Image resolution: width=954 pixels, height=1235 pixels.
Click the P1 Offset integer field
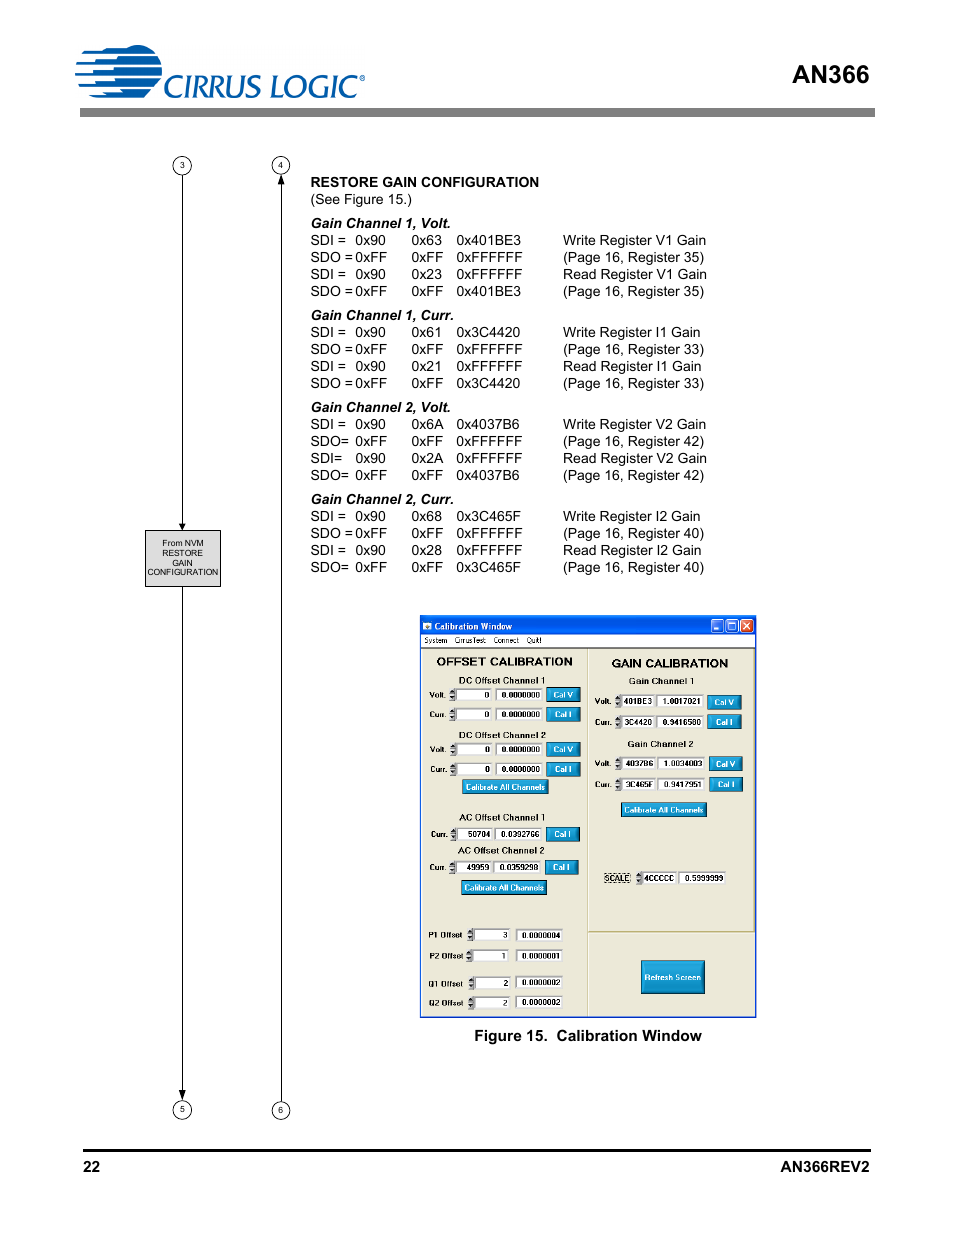pos(493,935)
